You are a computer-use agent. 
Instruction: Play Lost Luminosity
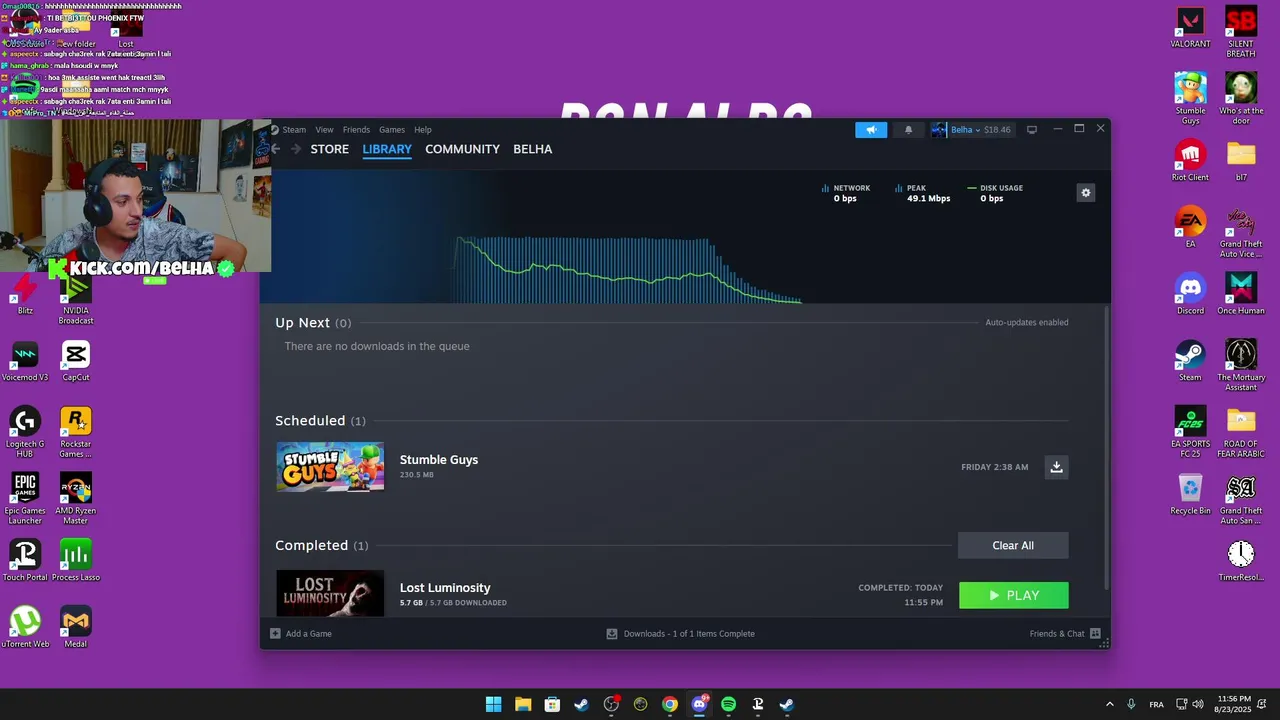1013,595
